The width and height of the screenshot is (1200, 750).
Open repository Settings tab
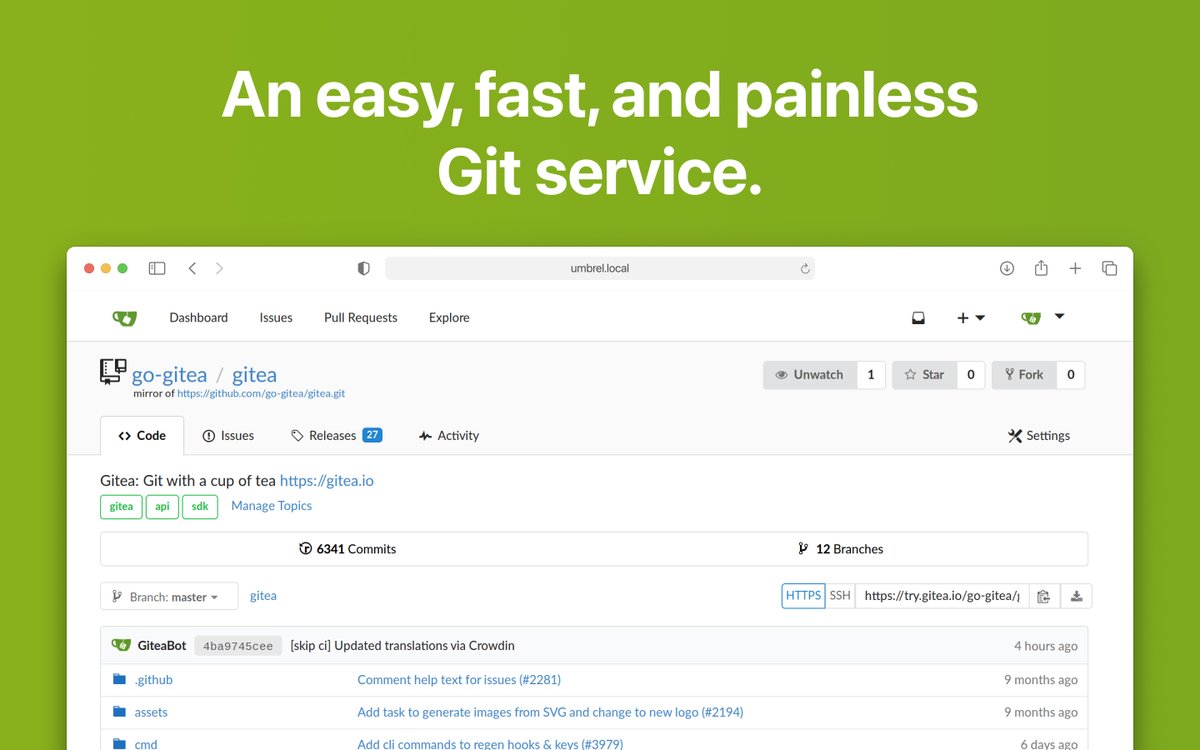1039,436
